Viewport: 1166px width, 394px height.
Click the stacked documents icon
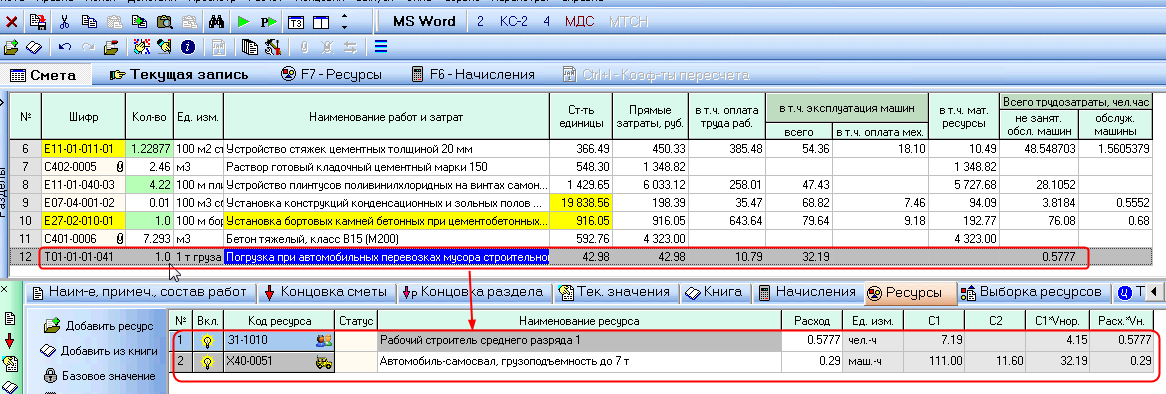(x=250, y=47)
